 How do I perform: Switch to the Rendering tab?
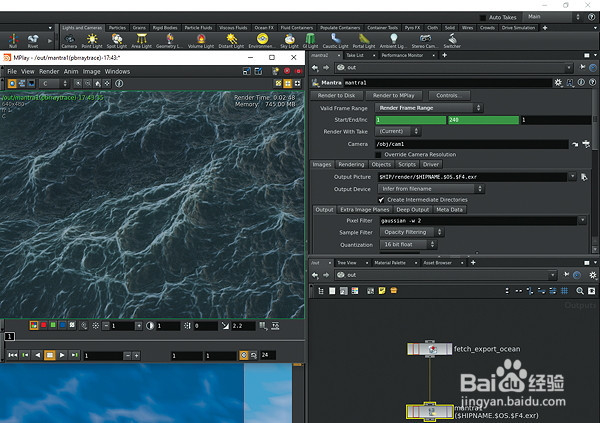coord(351,164)
